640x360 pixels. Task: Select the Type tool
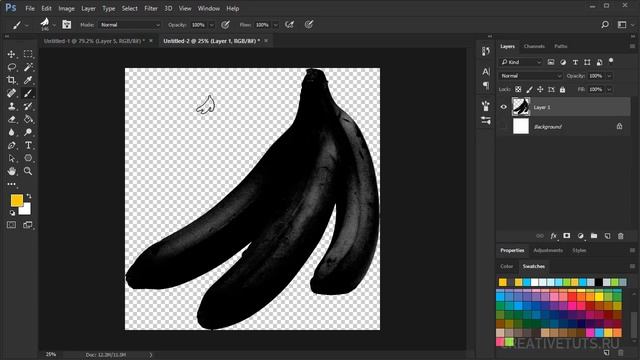pyautogui.click(x=28, y=145)
